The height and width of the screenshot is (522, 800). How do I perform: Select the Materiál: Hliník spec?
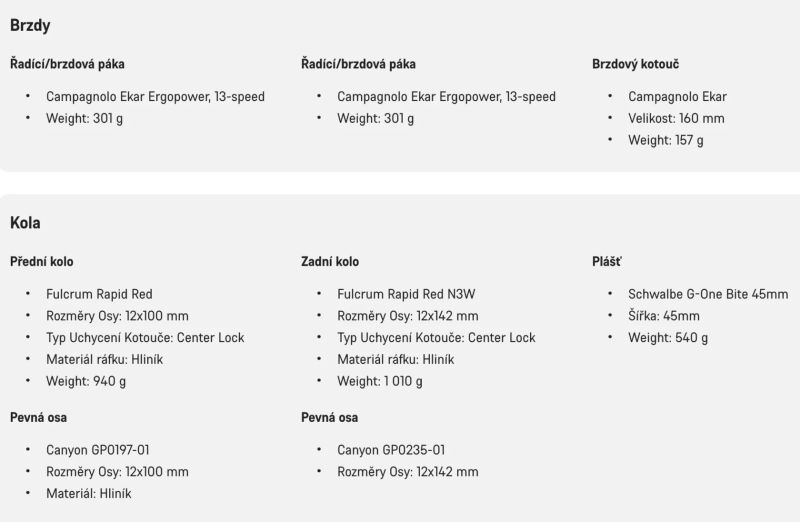[88, 494]
